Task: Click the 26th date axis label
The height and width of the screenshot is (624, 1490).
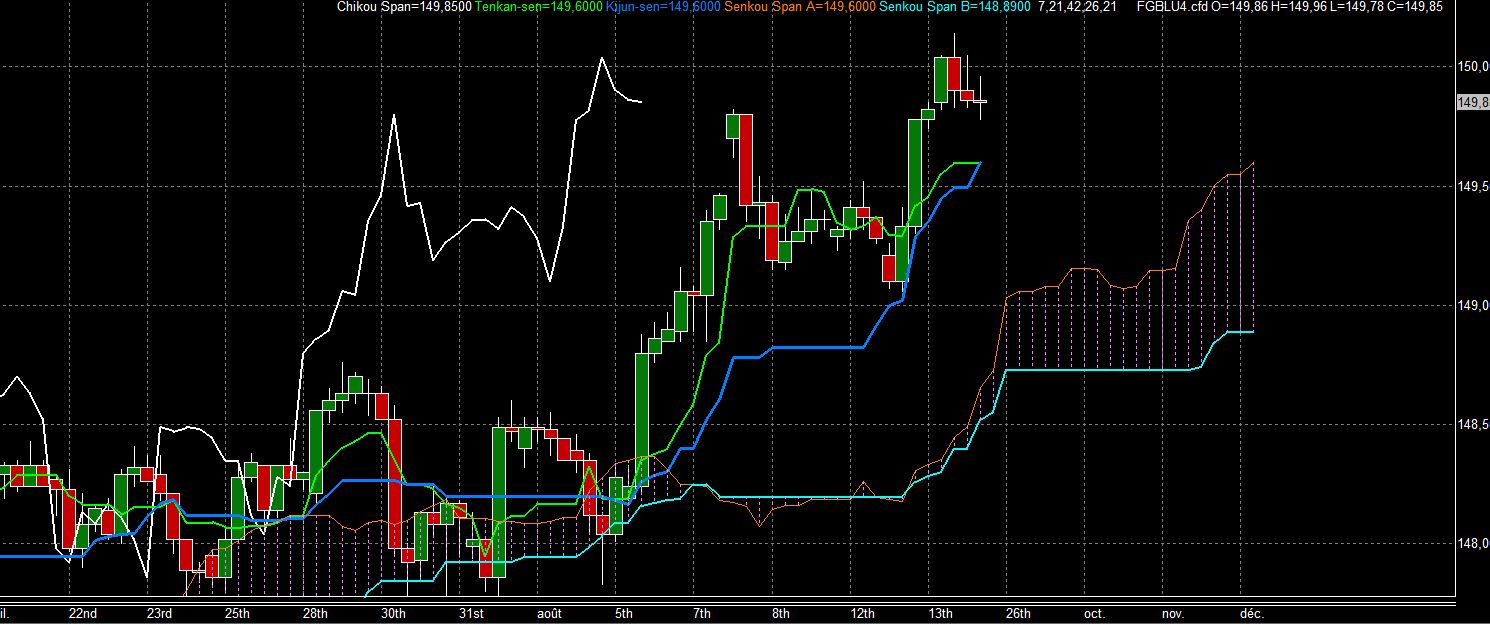Action: (1018, 613)
